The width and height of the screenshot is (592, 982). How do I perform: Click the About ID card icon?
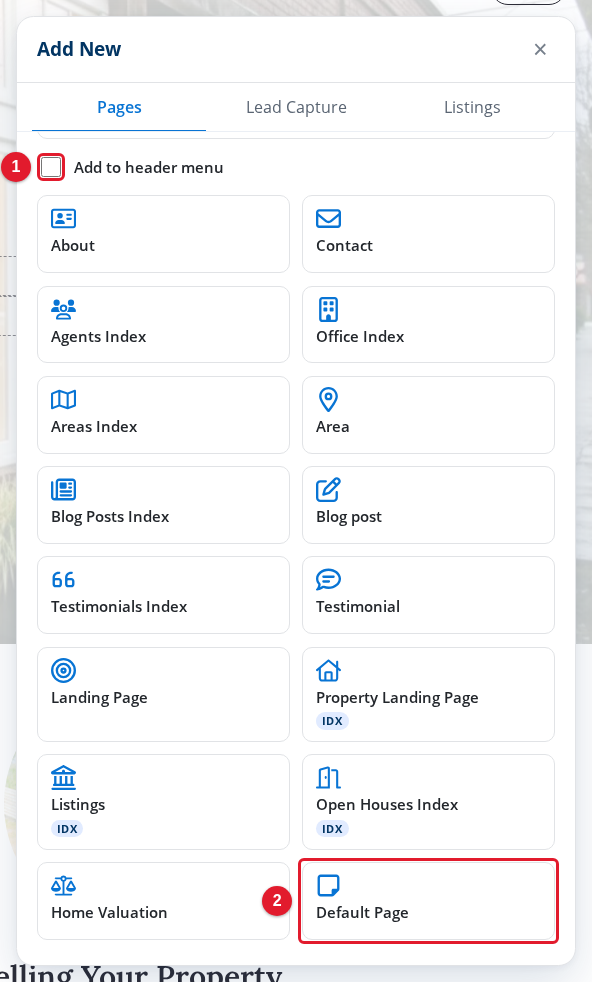tap(63, 219)
